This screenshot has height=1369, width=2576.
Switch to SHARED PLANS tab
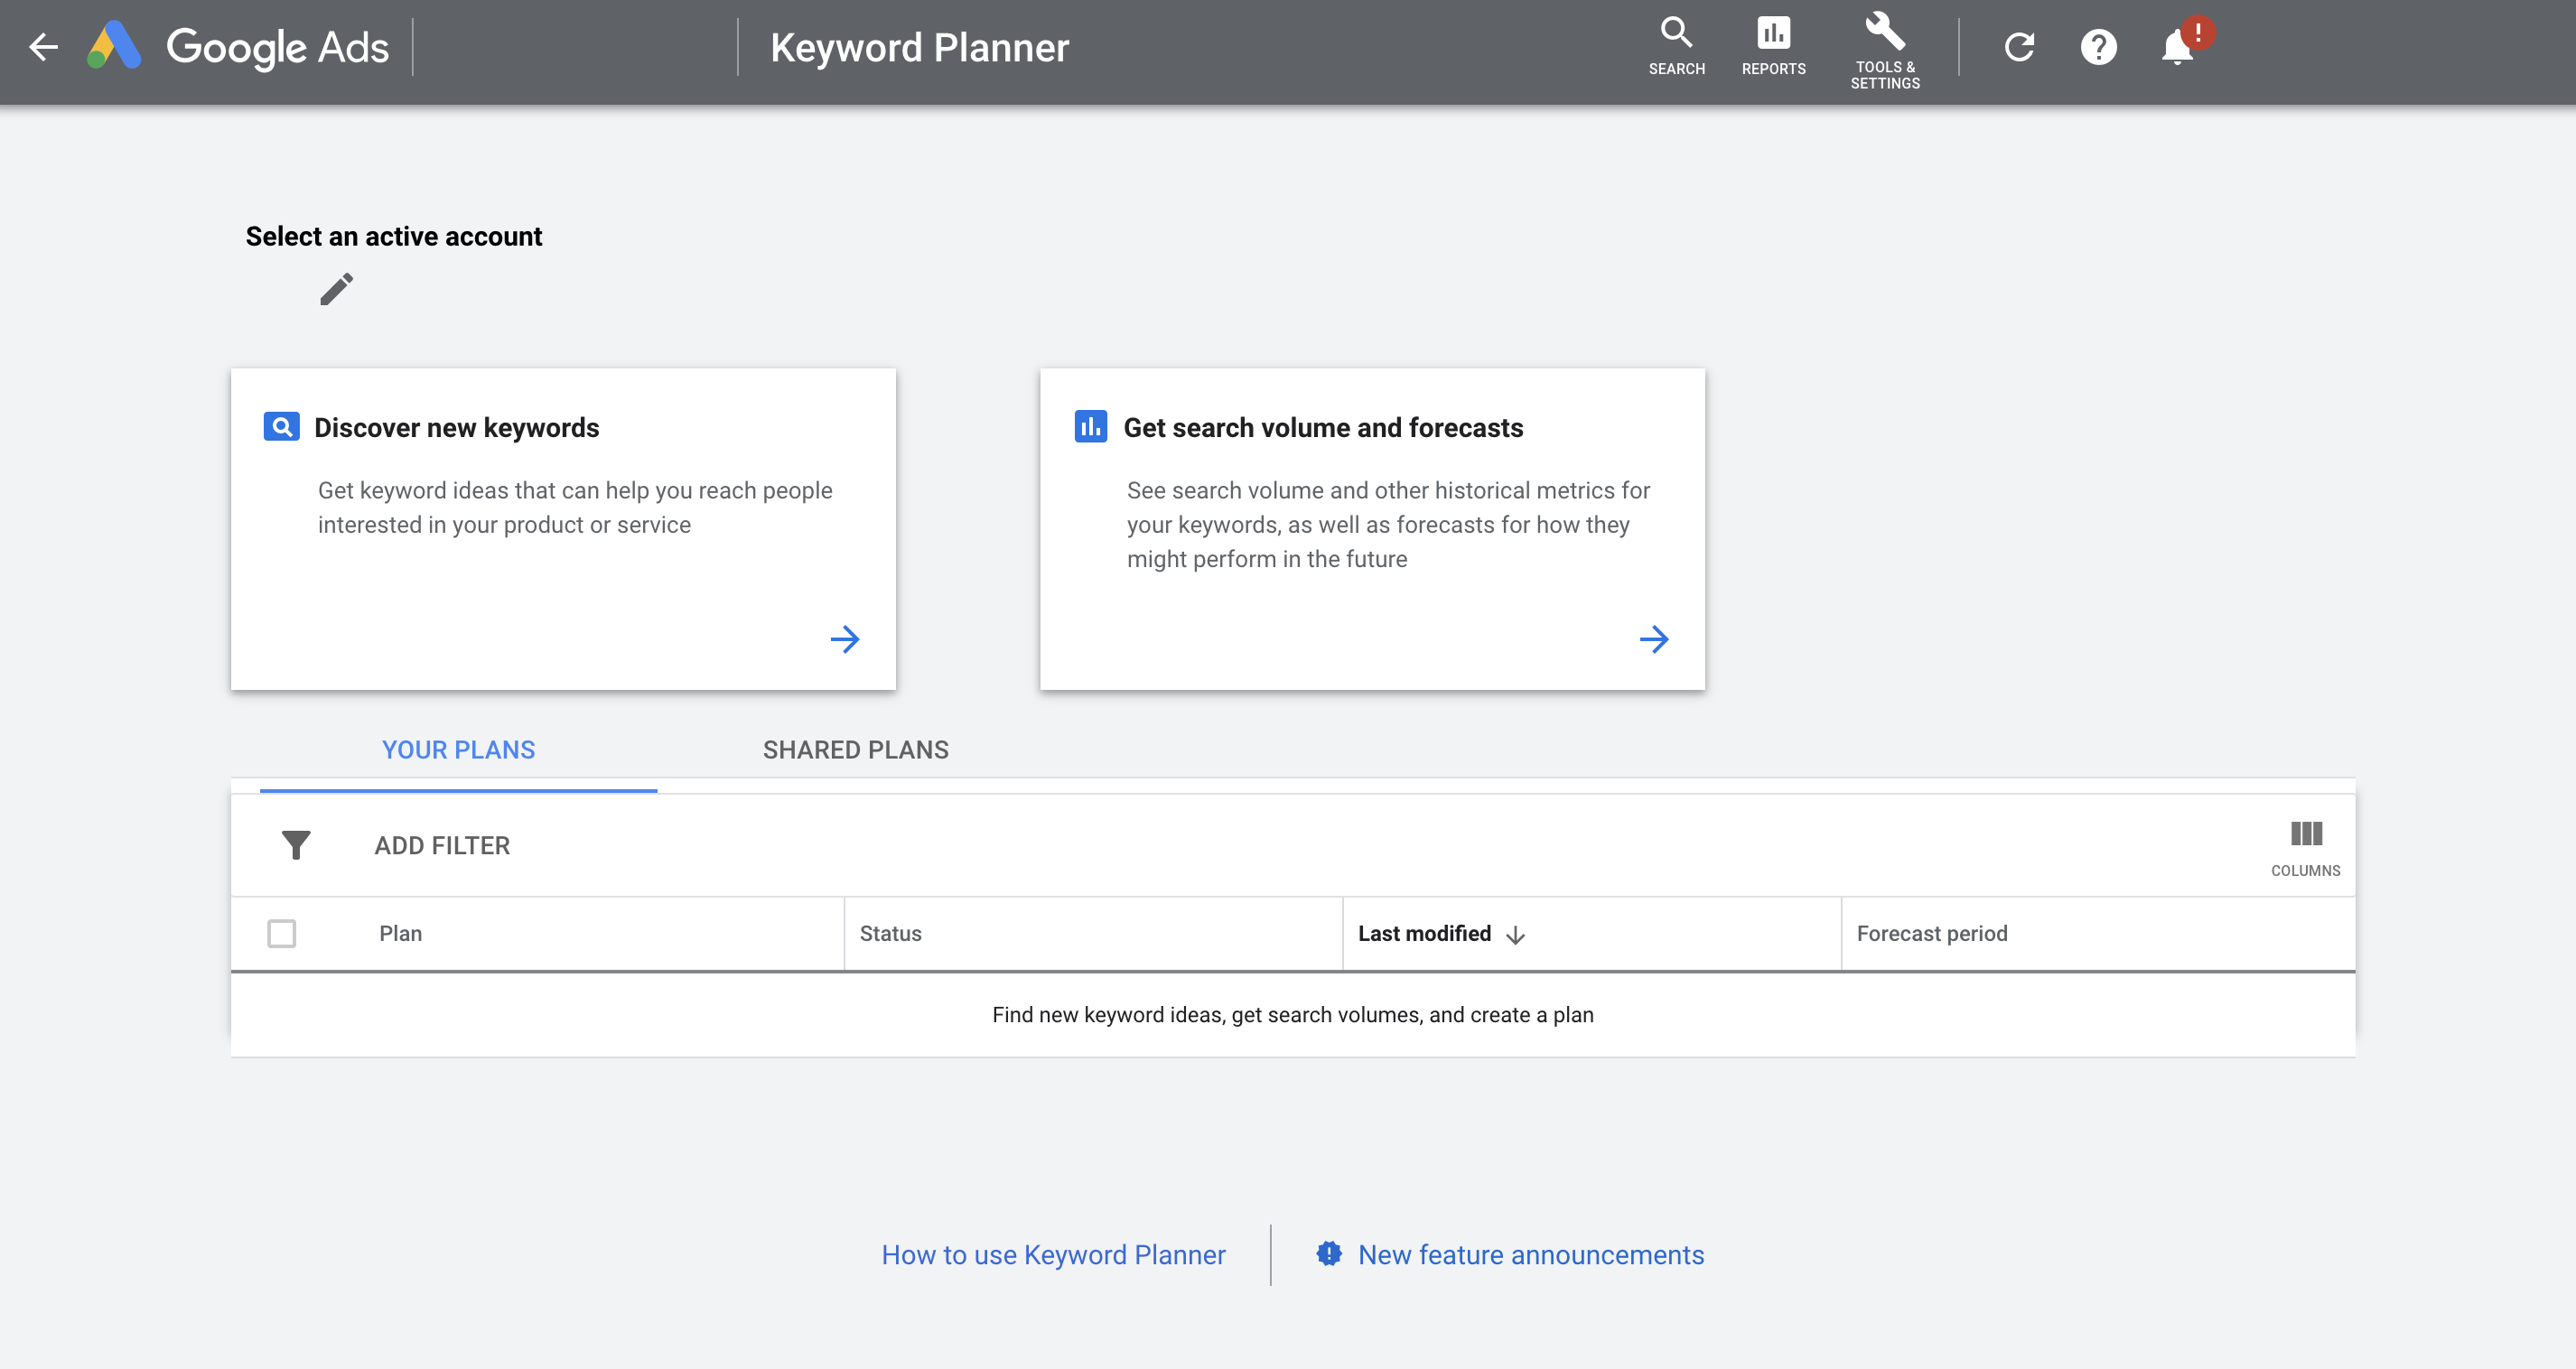pyautogui.click(x=855, y=750)
